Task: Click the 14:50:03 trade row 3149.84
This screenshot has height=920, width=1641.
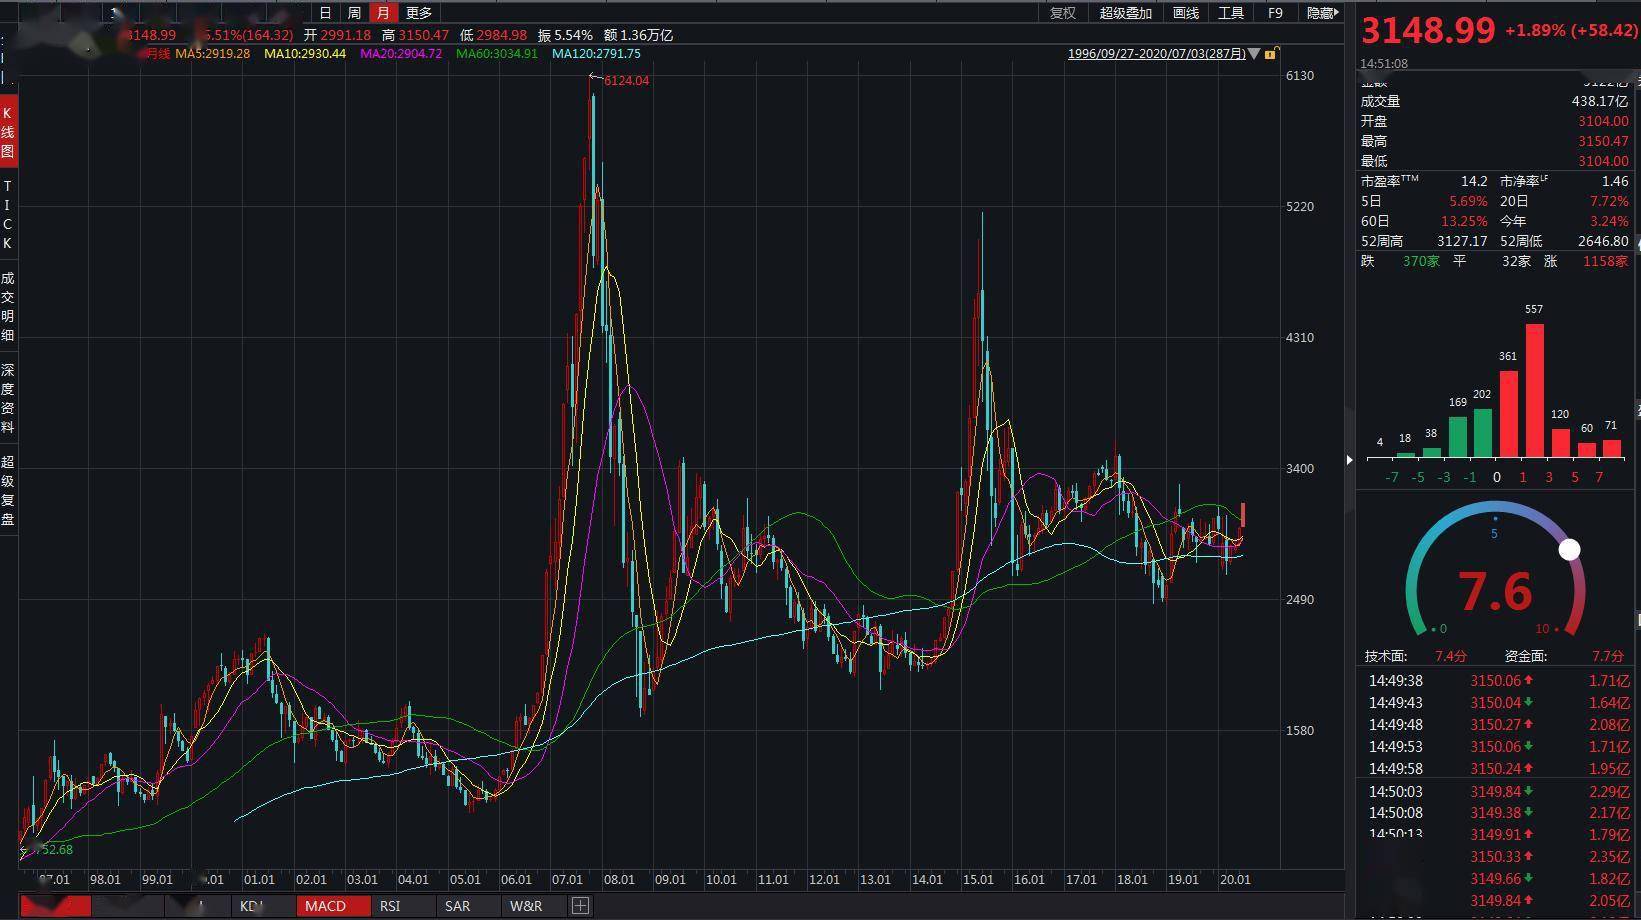Action: tap(1497, 792)
